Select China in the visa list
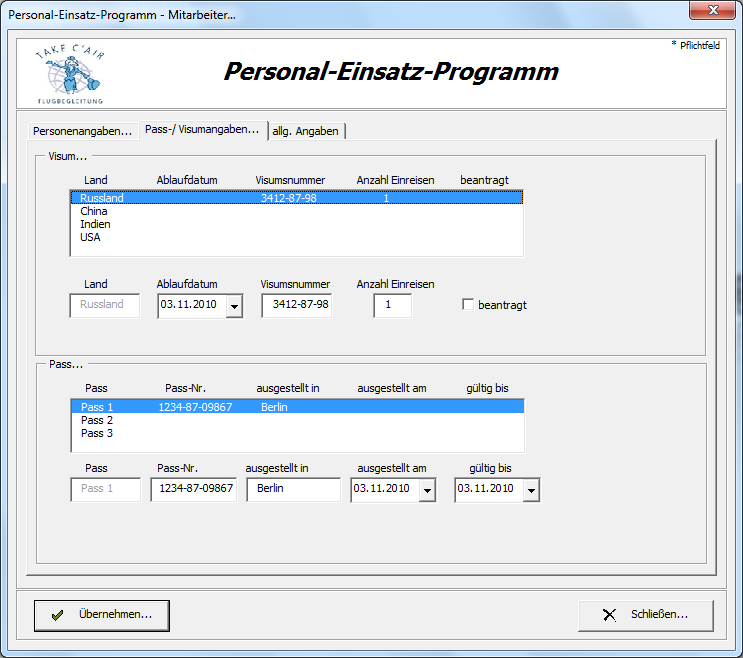Viewport: 743px width, 658px height. pyautogui.click(x=94, y=211)
